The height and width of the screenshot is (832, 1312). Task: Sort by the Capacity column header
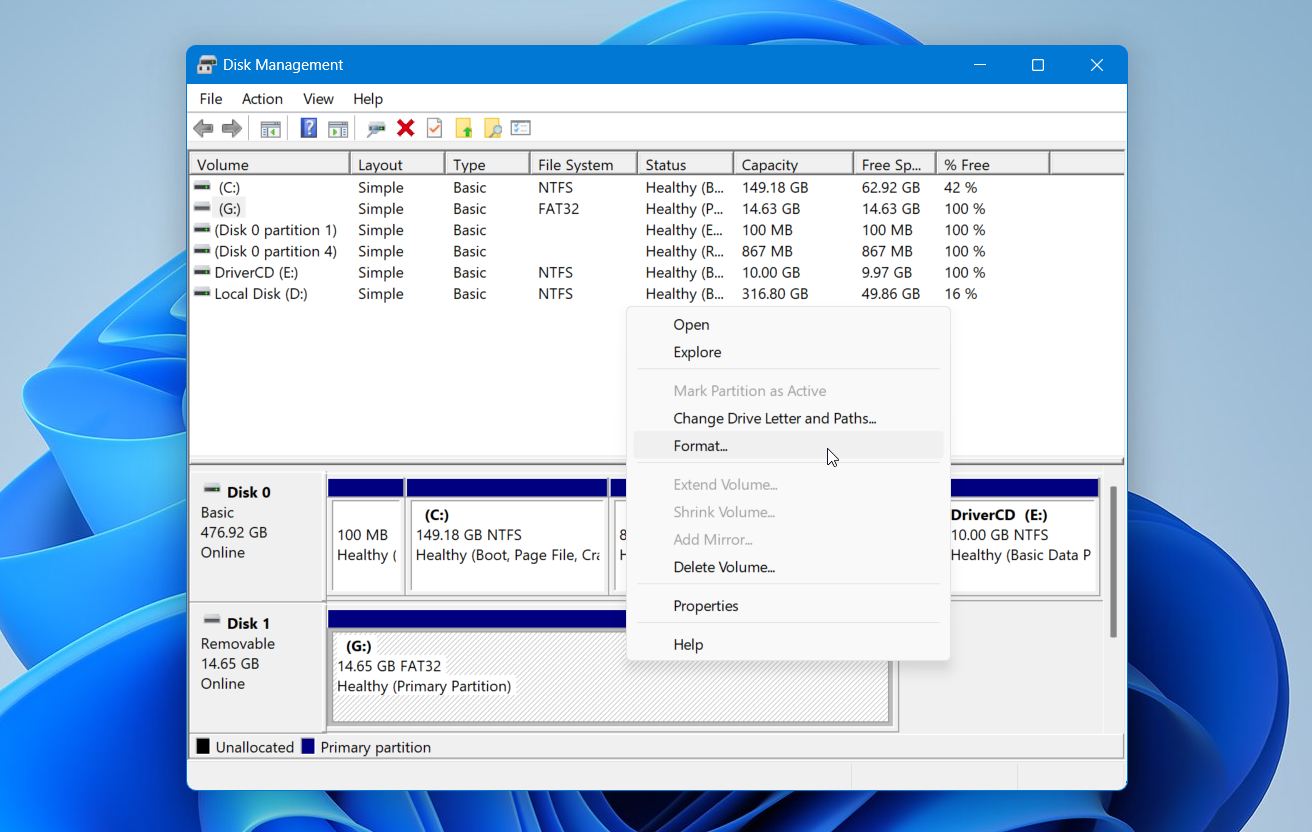tap(793, 164)
